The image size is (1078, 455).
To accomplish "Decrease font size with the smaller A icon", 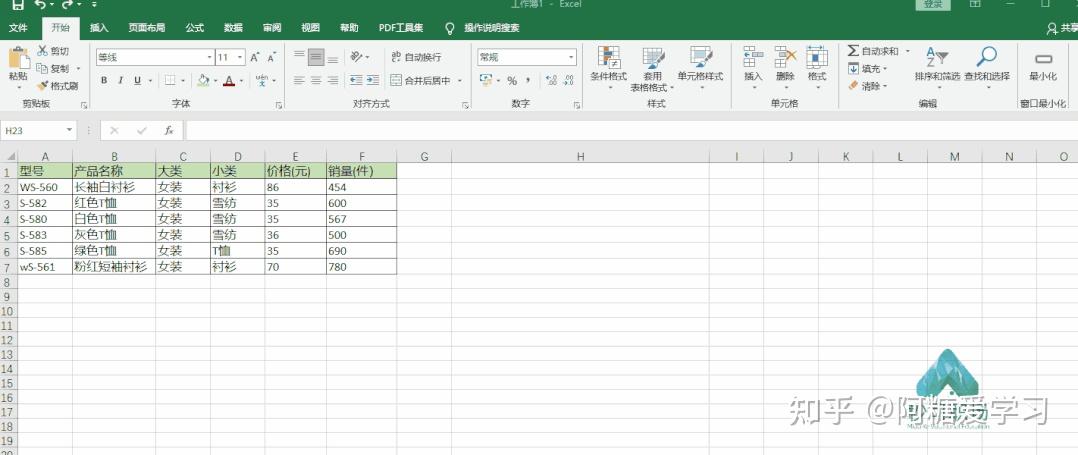I will pyautogui.click(x=272, y=57).
